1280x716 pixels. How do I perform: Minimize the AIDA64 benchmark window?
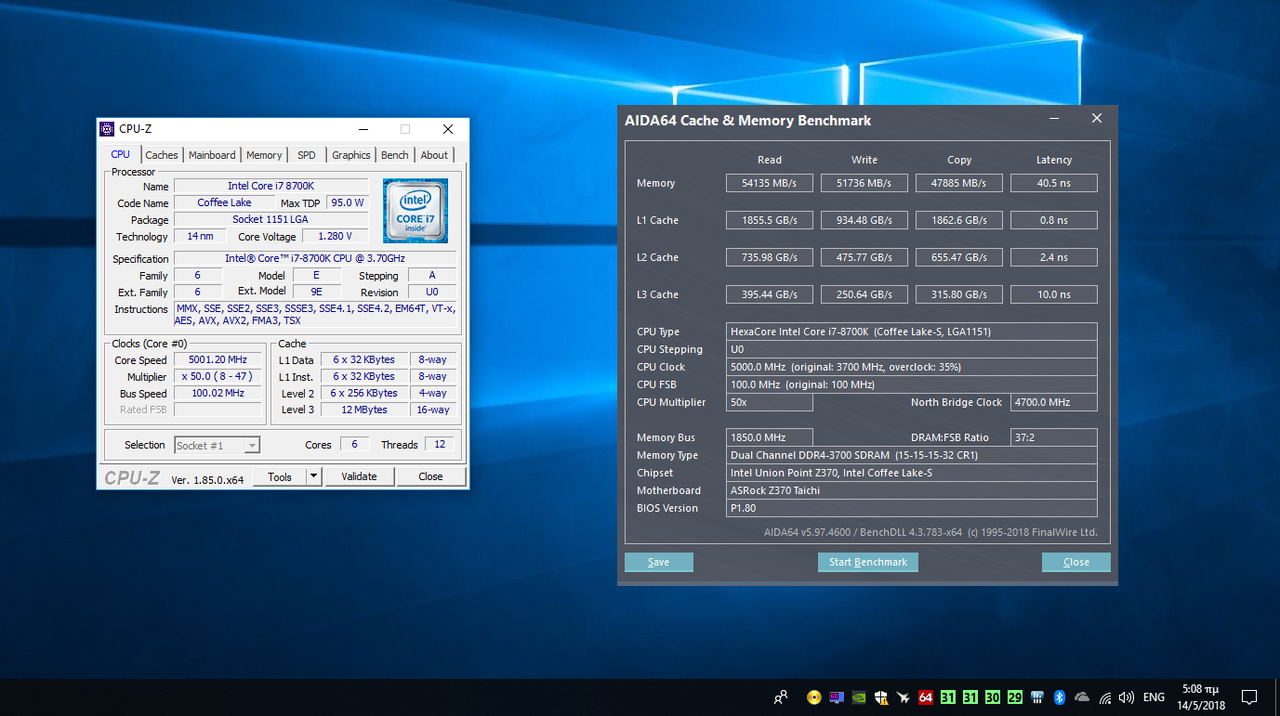click(x=1054, y=119)
